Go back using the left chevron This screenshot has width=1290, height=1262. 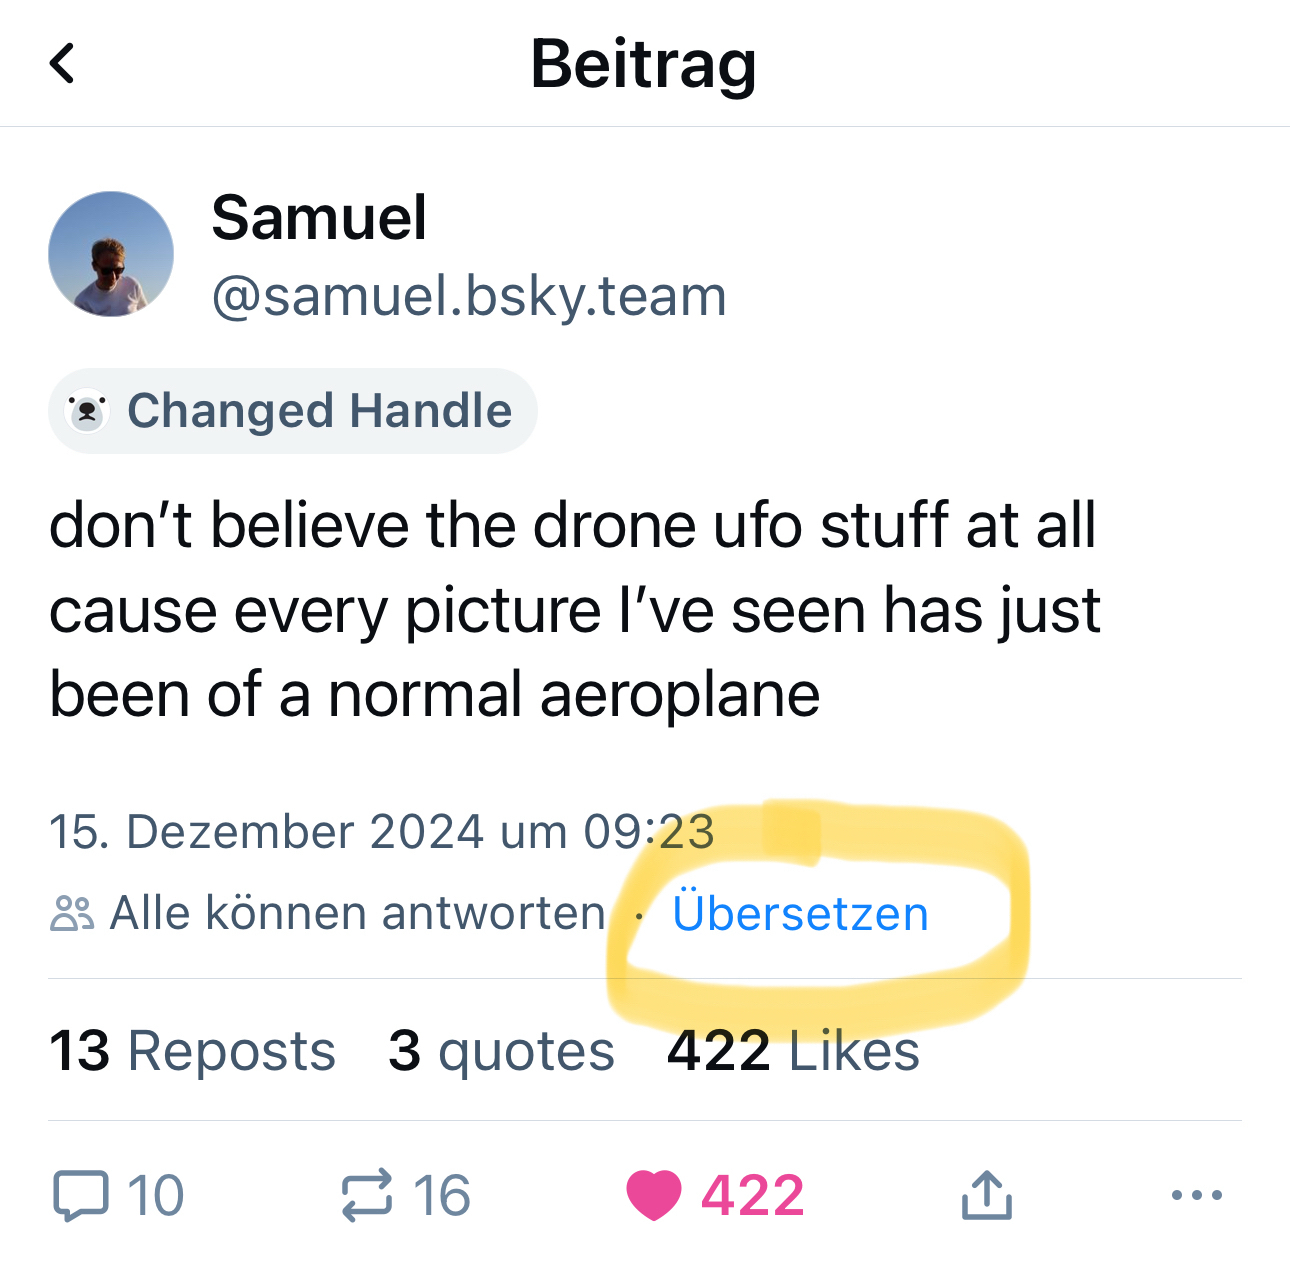[x=62, y=63]
